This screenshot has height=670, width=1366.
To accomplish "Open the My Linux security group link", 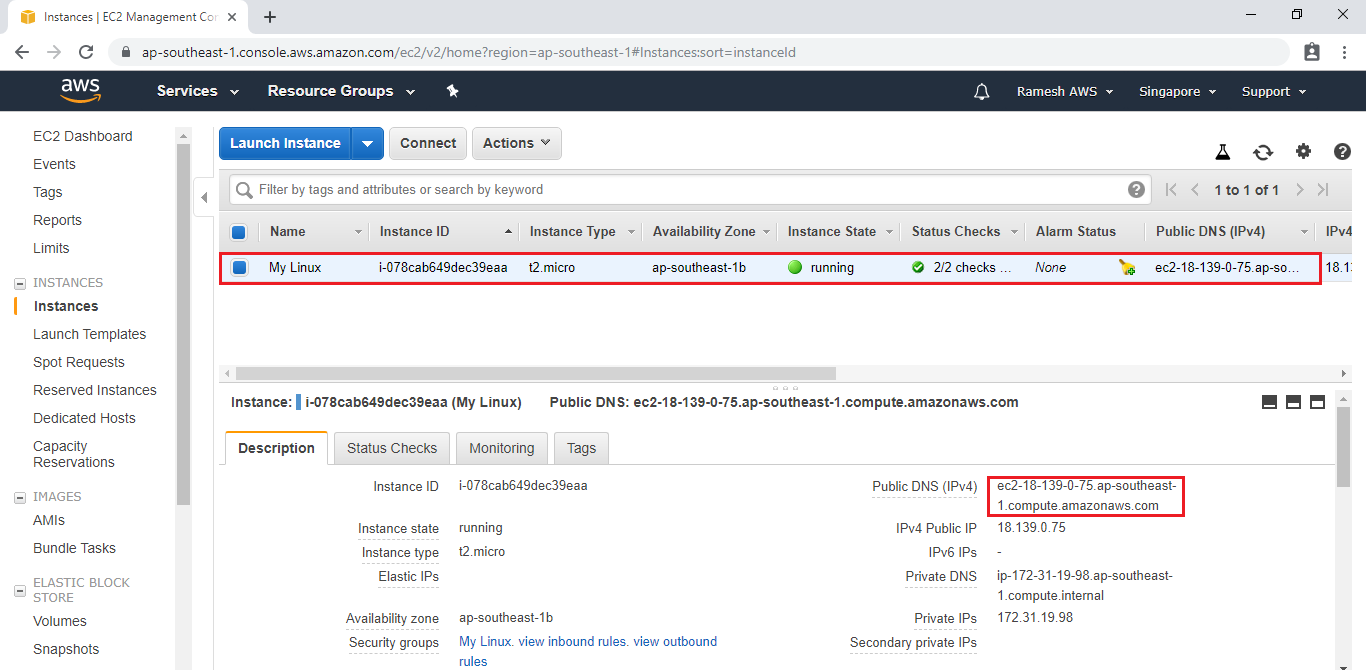I will click(485, 641).
